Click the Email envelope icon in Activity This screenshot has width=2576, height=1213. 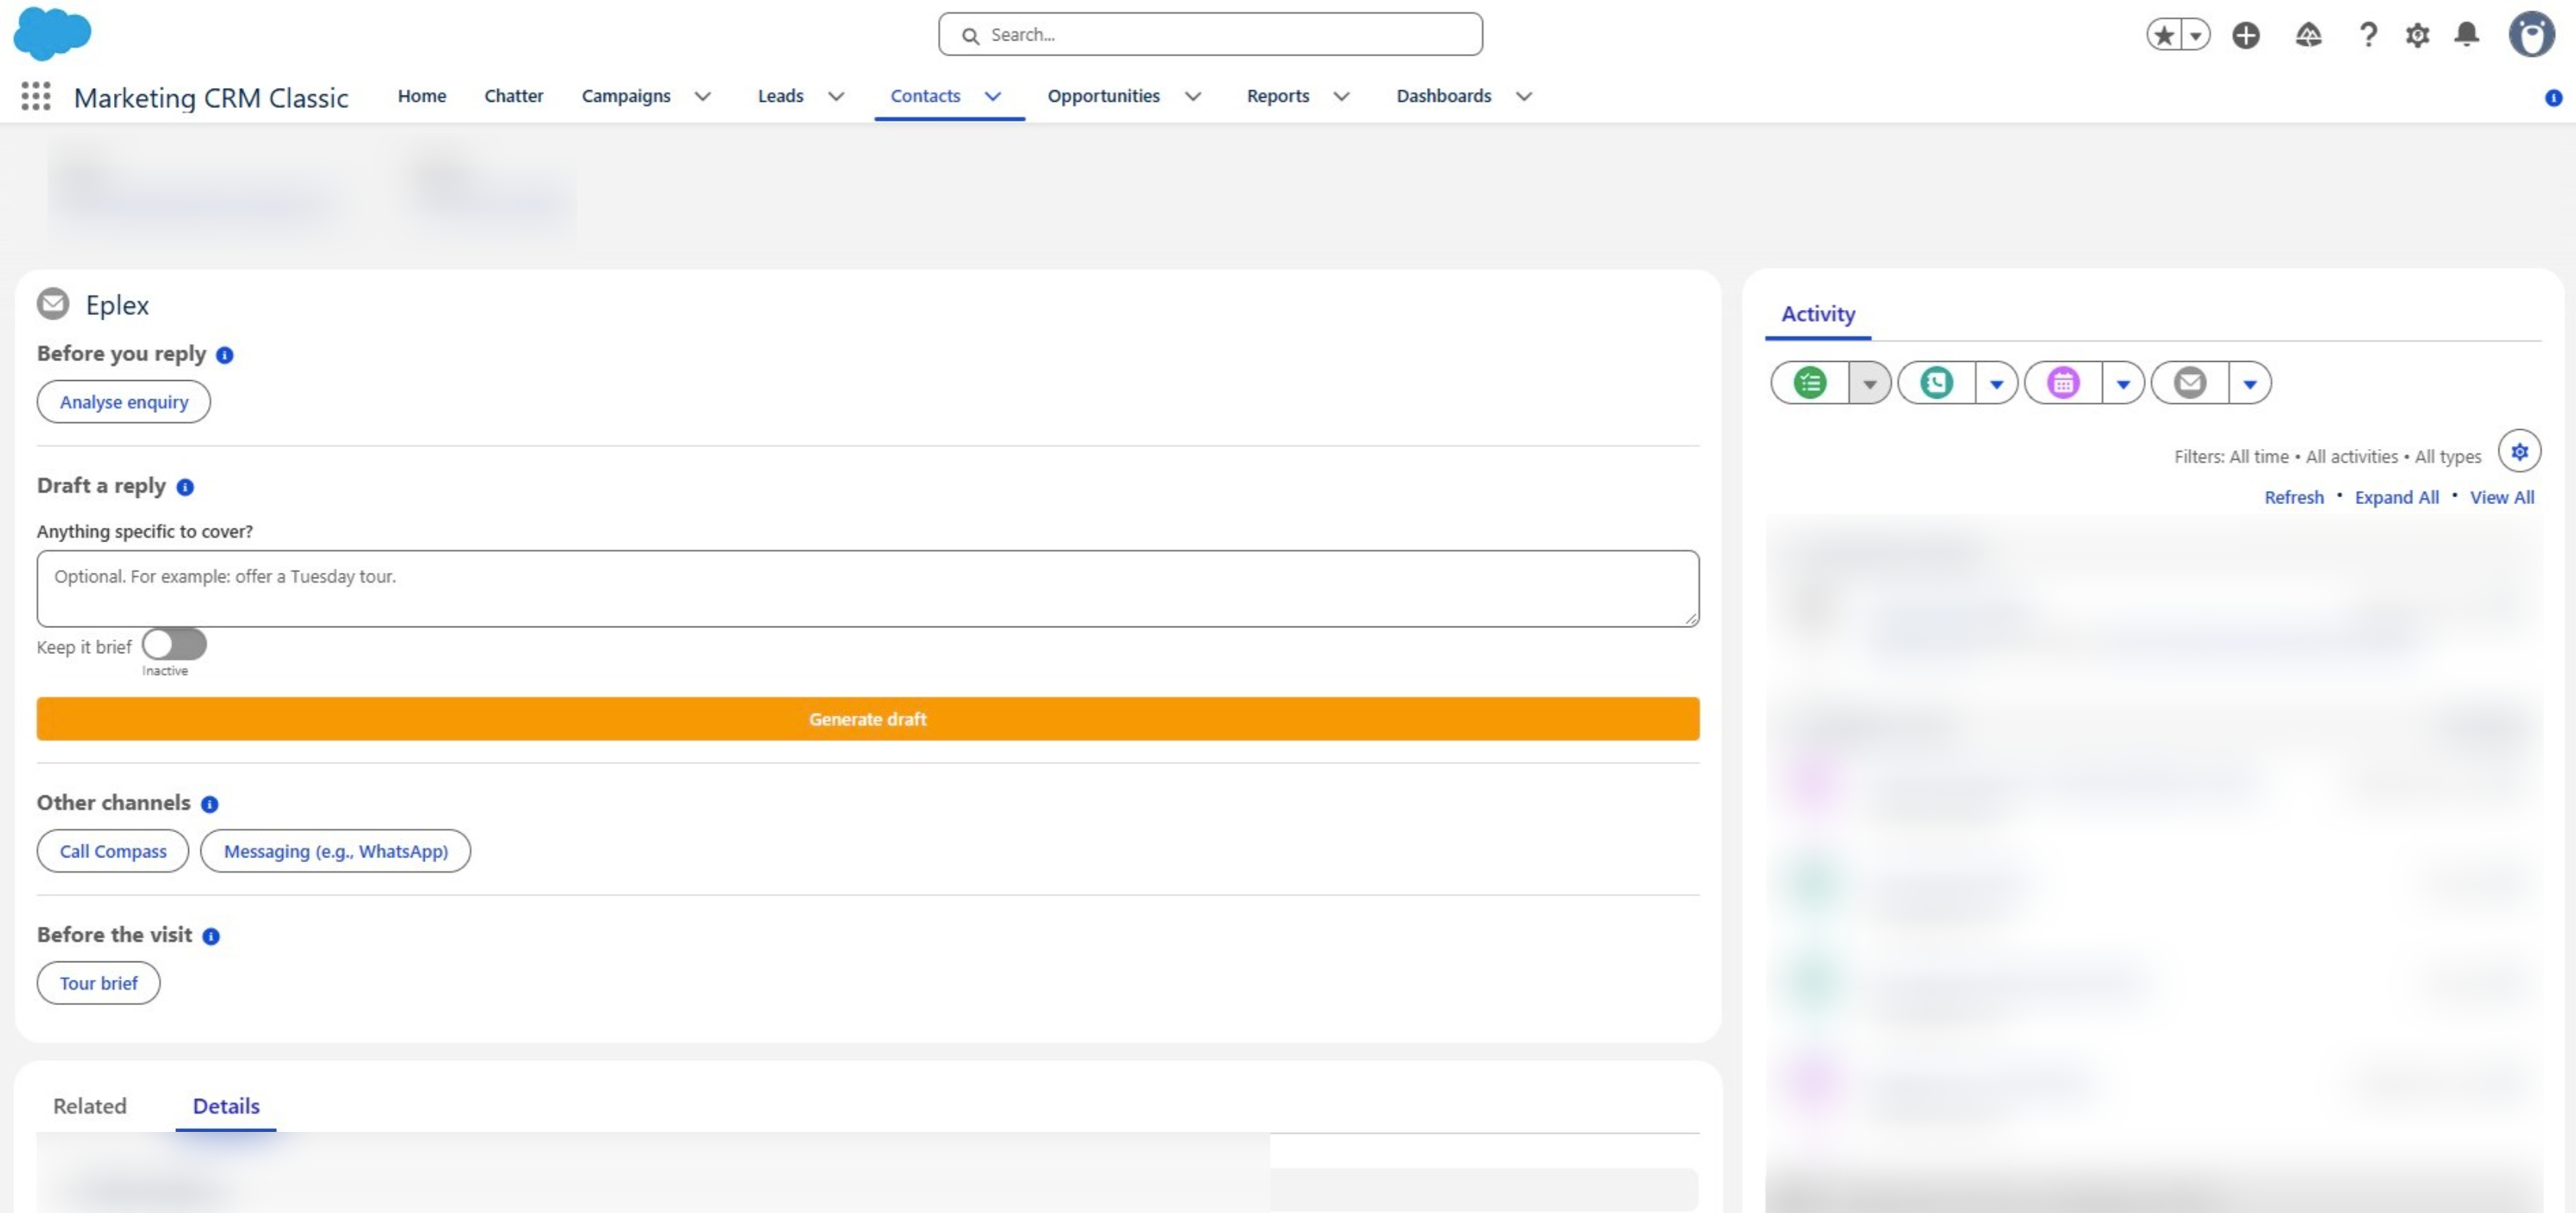pos(2190,383)
